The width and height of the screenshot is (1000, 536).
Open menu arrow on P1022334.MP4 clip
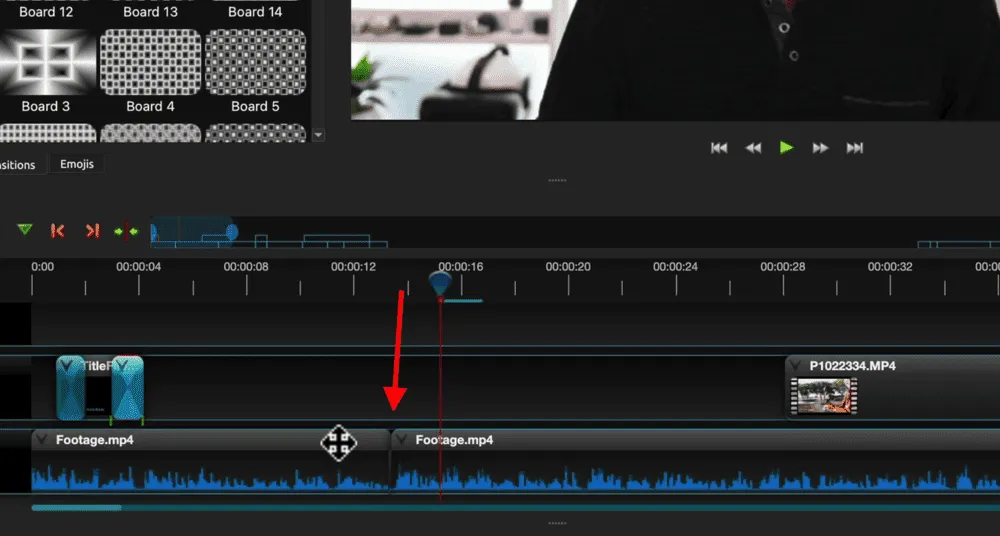tap(795, 366)
